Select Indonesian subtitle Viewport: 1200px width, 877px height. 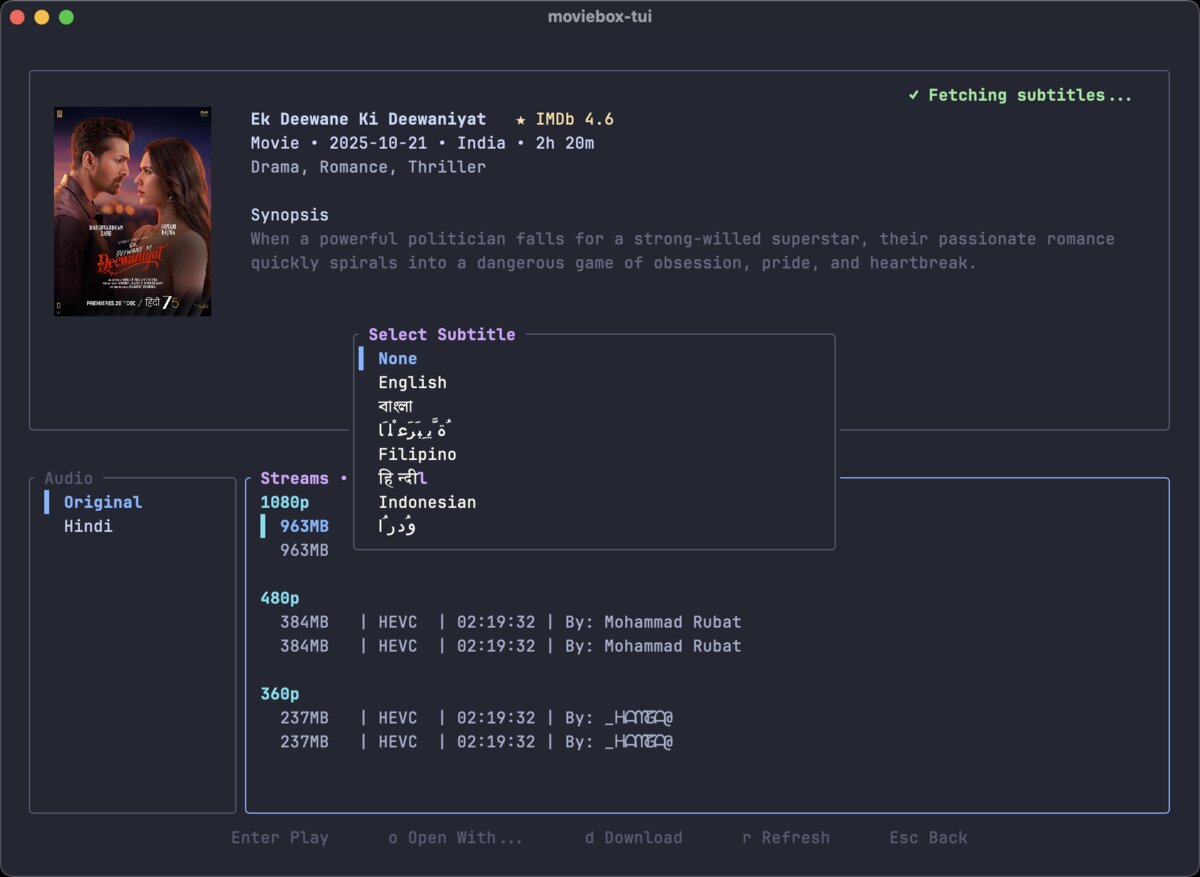(427, 503)
